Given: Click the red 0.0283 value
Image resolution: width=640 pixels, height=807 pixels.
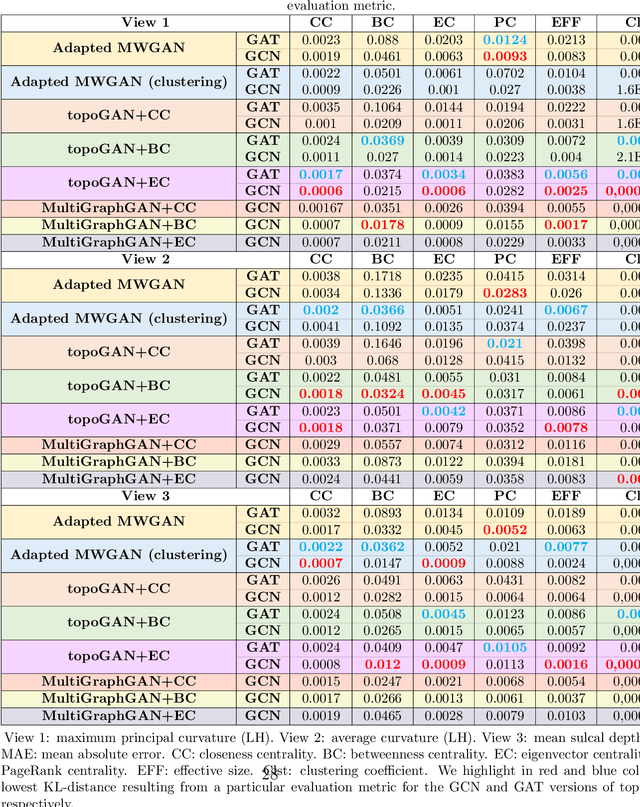Looking at the screenshot, I should 505,293.
